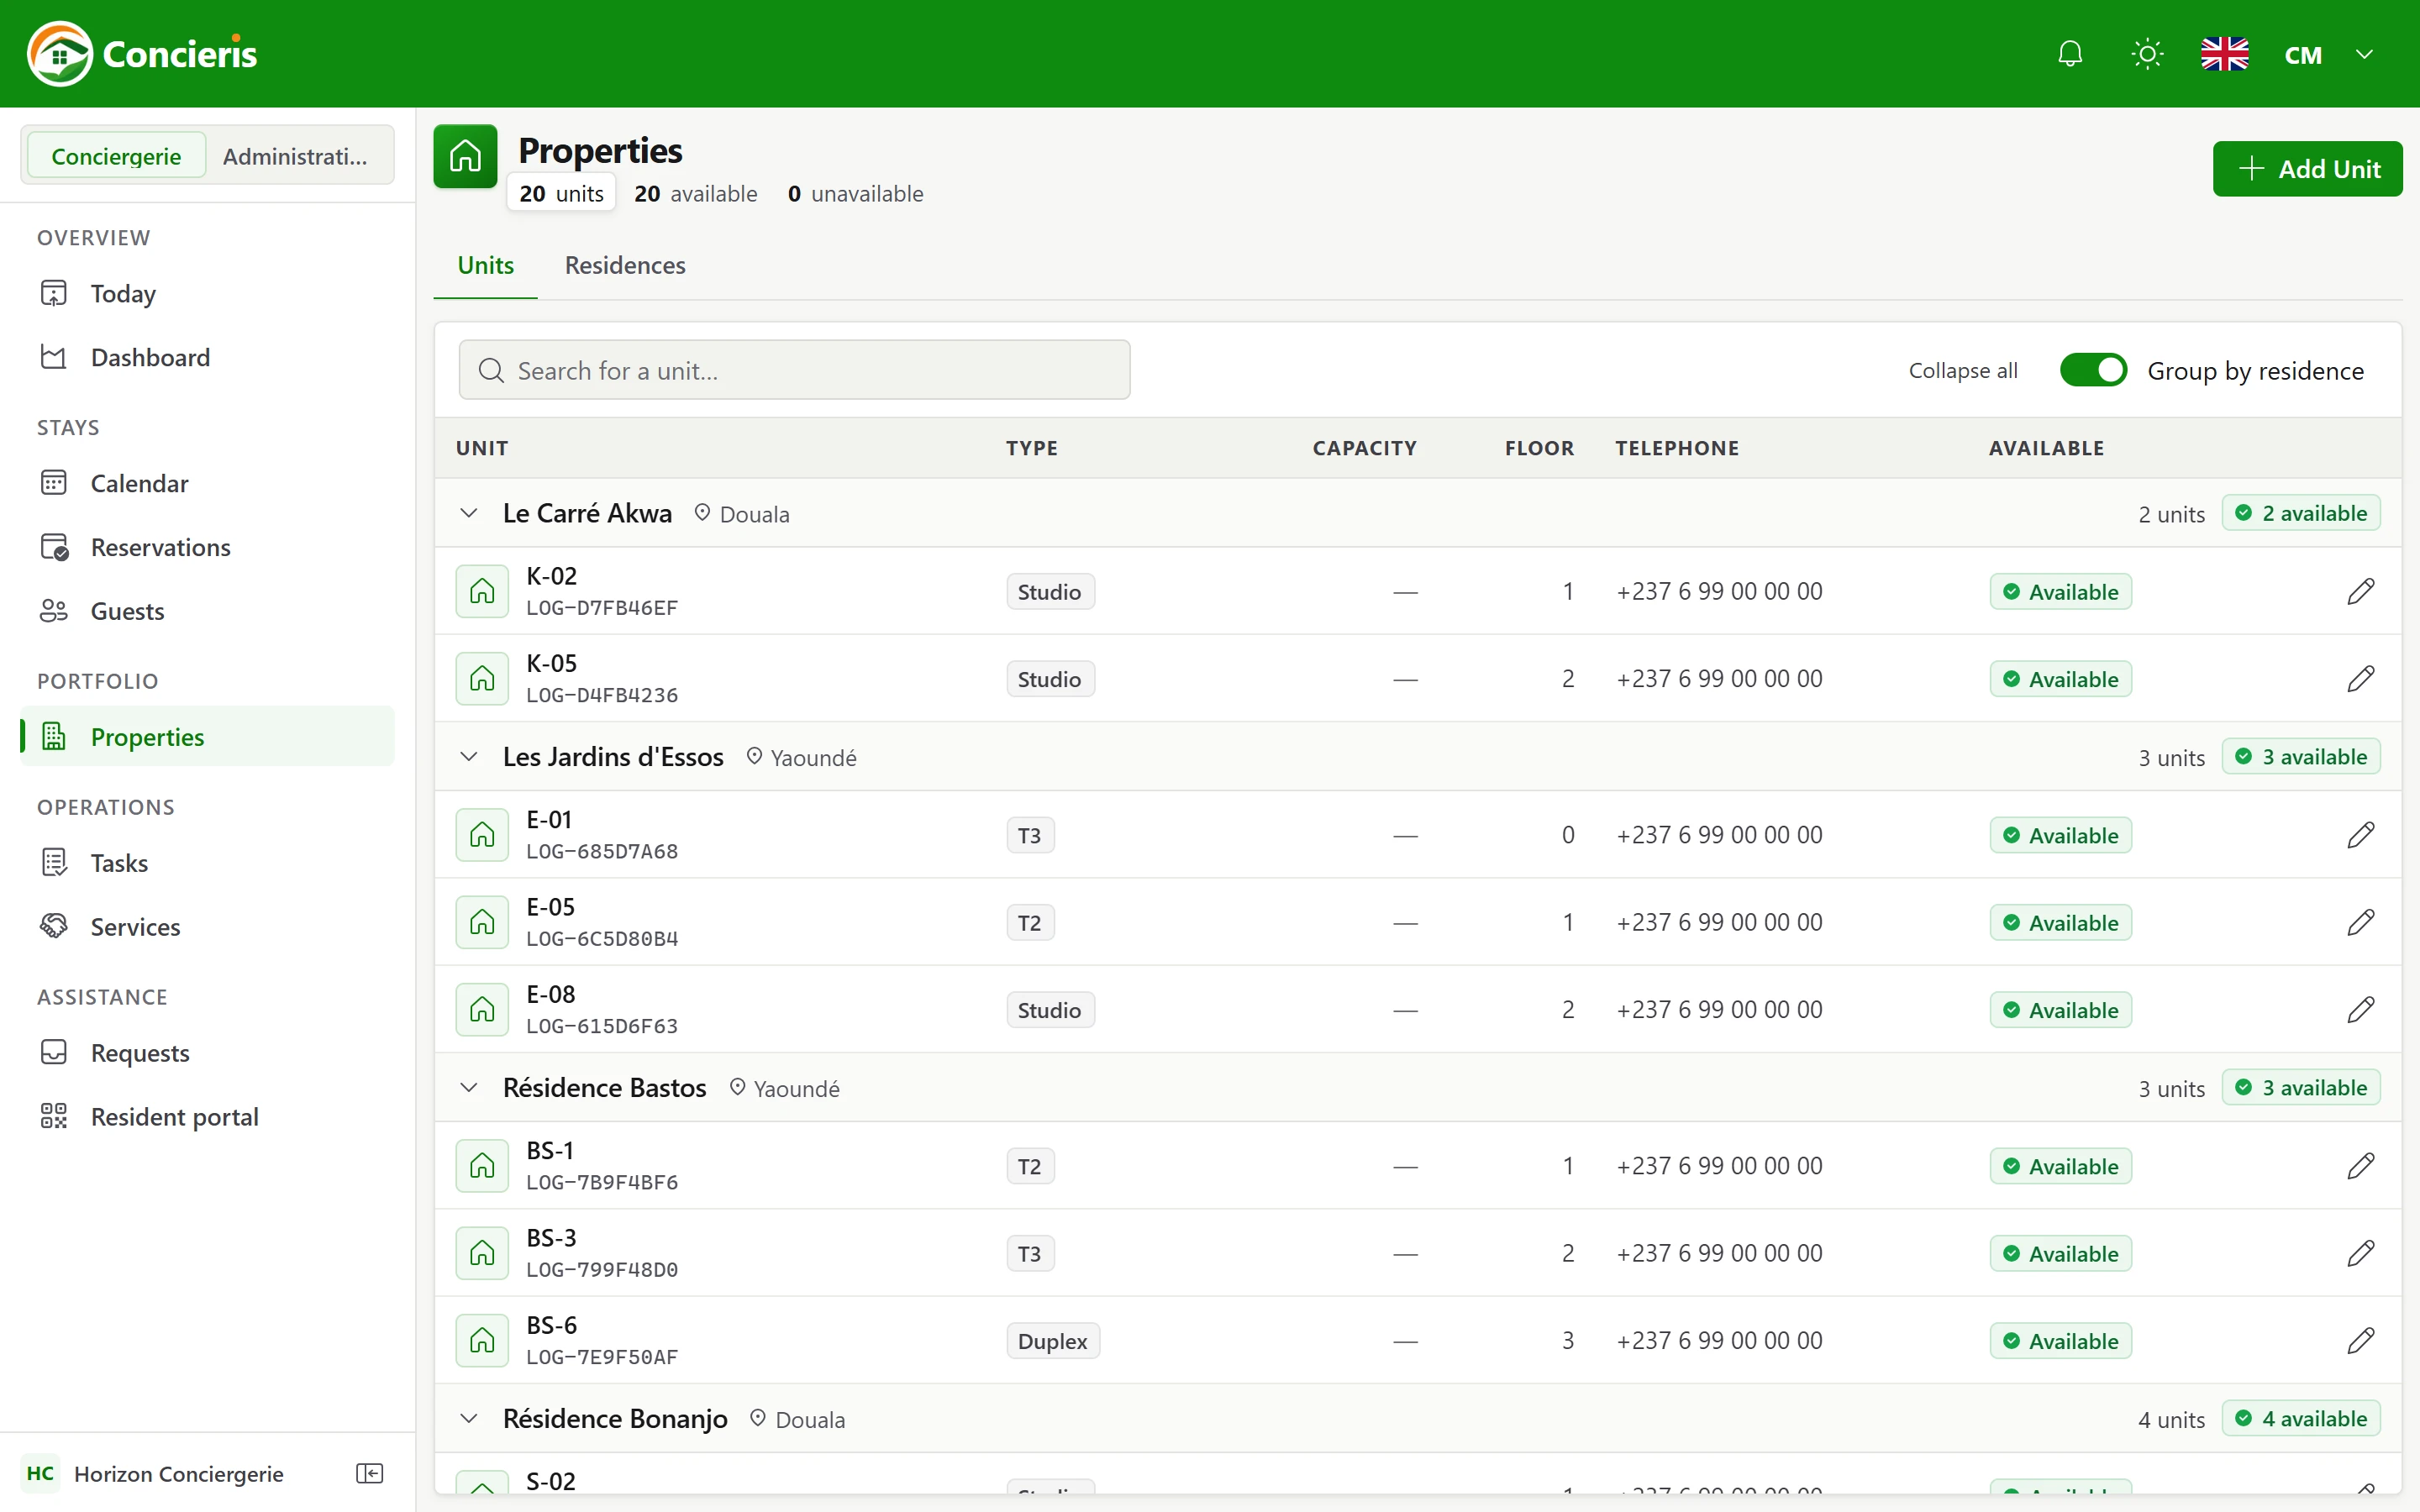The height and width of the screenshot is (1512, 2420).
Task: Click the house icon of unit E-05
Action: tap(482, 922)
